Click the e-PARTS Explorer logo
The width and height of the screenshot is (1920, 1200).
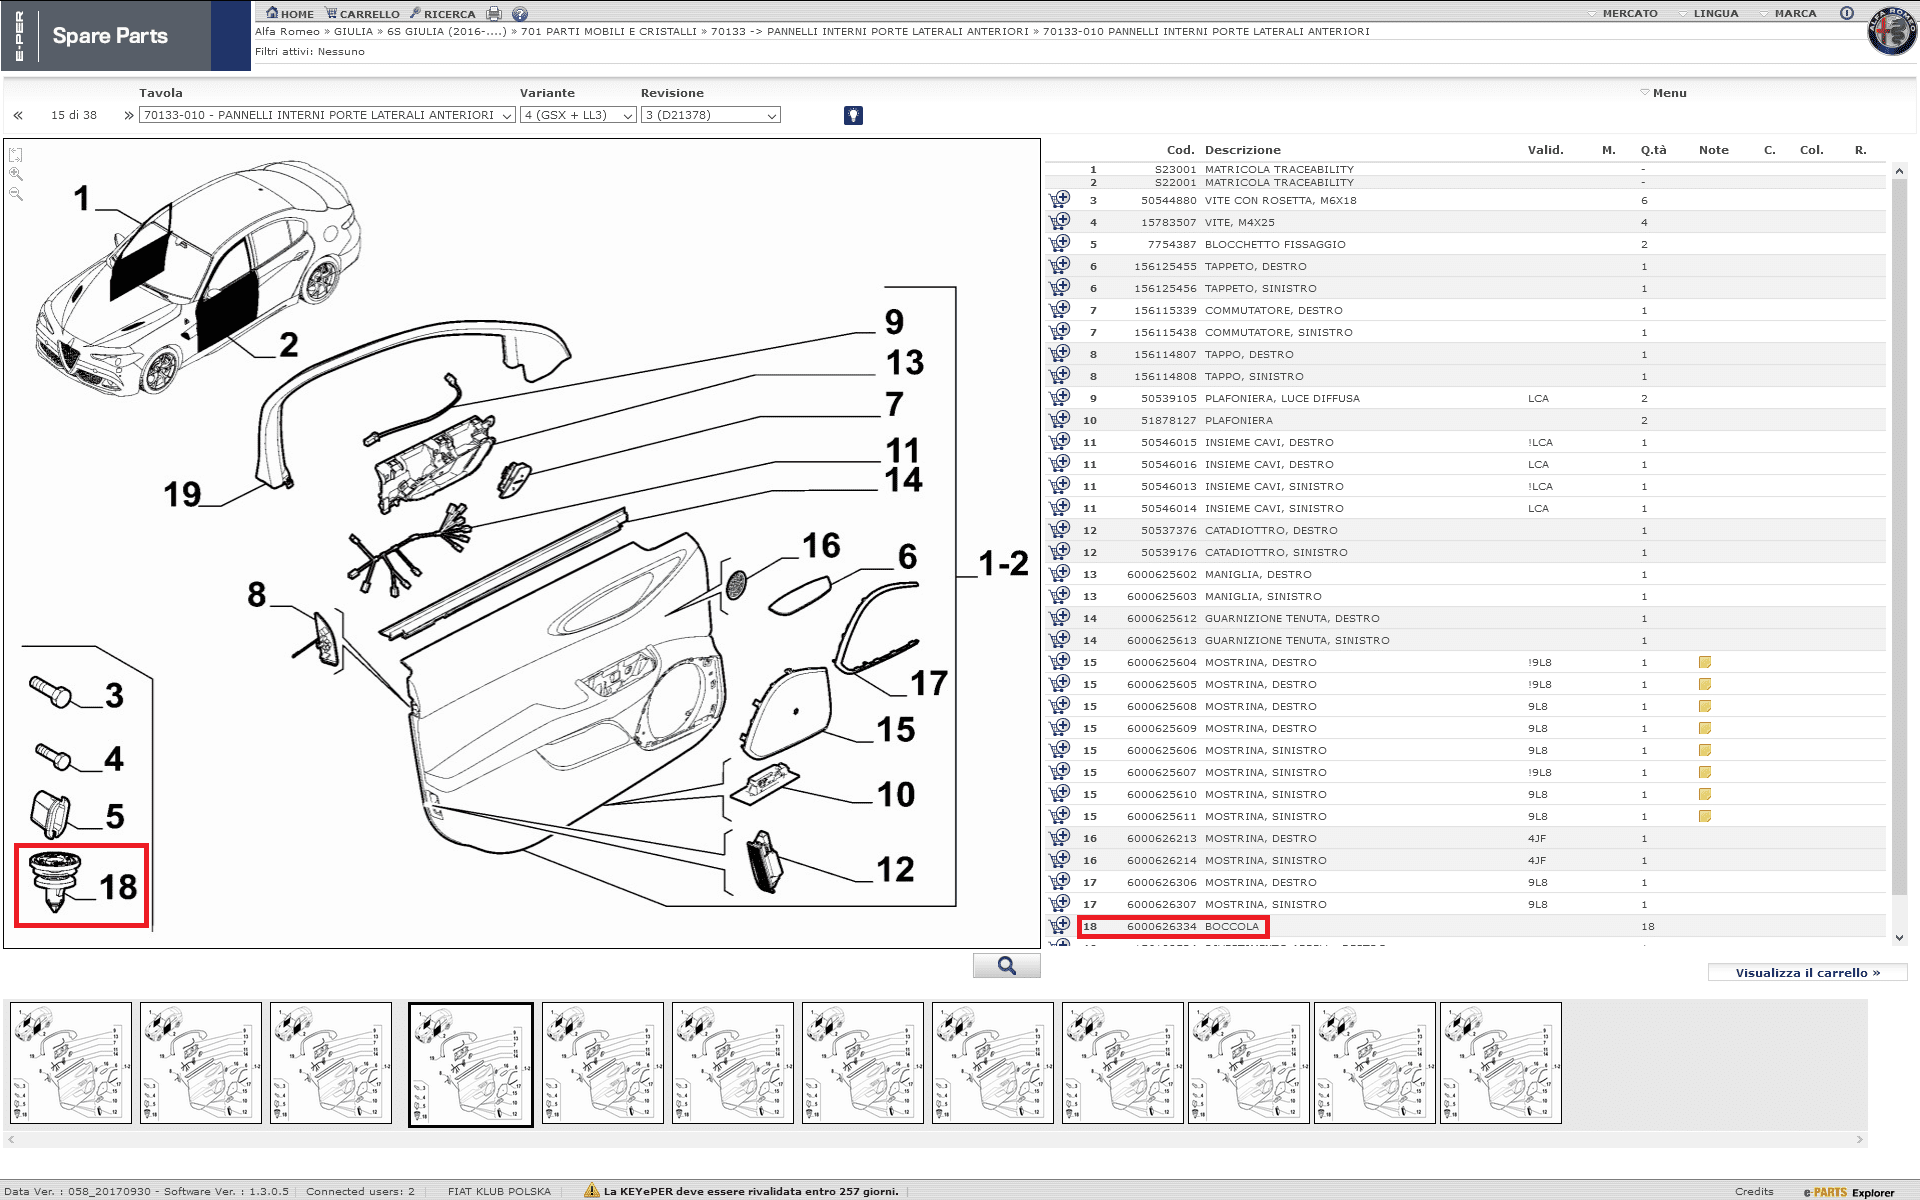pyautogui.click(x=1849, y=1192)
